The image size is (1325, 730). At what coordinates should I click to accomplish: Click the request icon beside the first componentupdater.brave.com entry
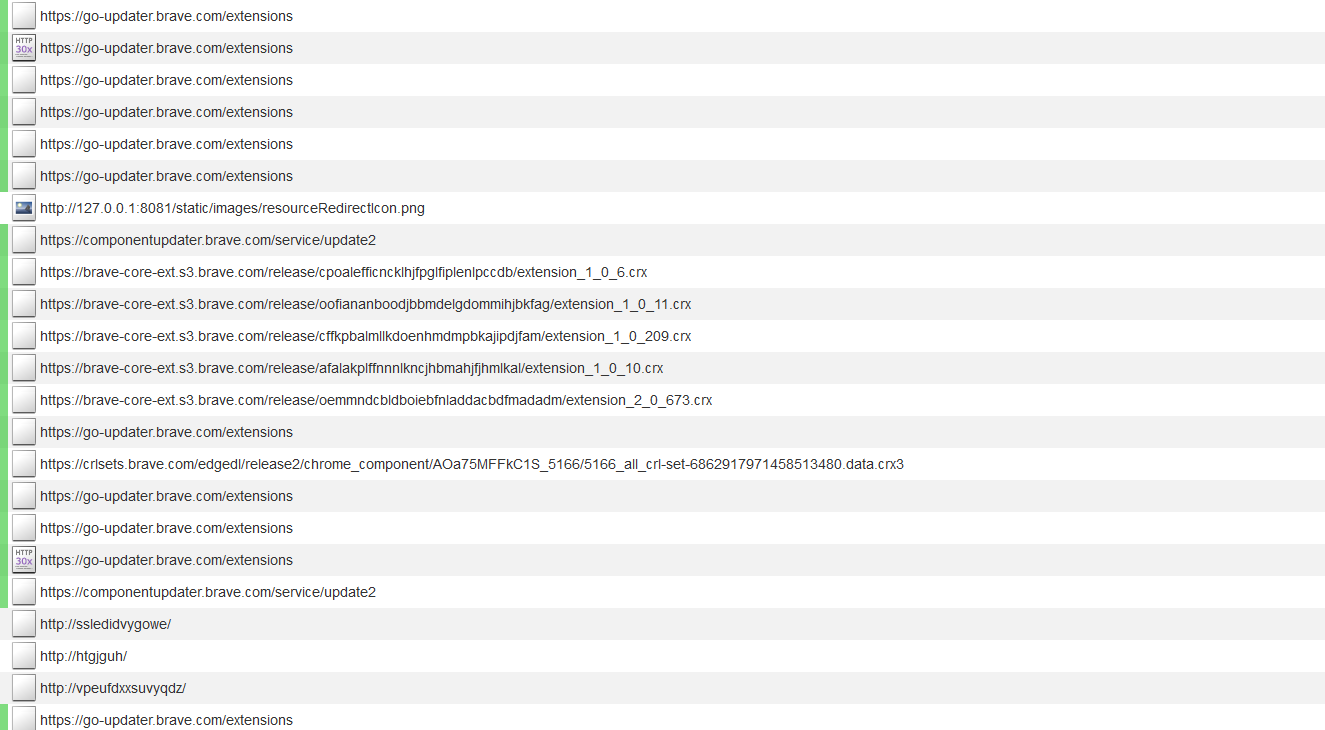click(23, 239)
